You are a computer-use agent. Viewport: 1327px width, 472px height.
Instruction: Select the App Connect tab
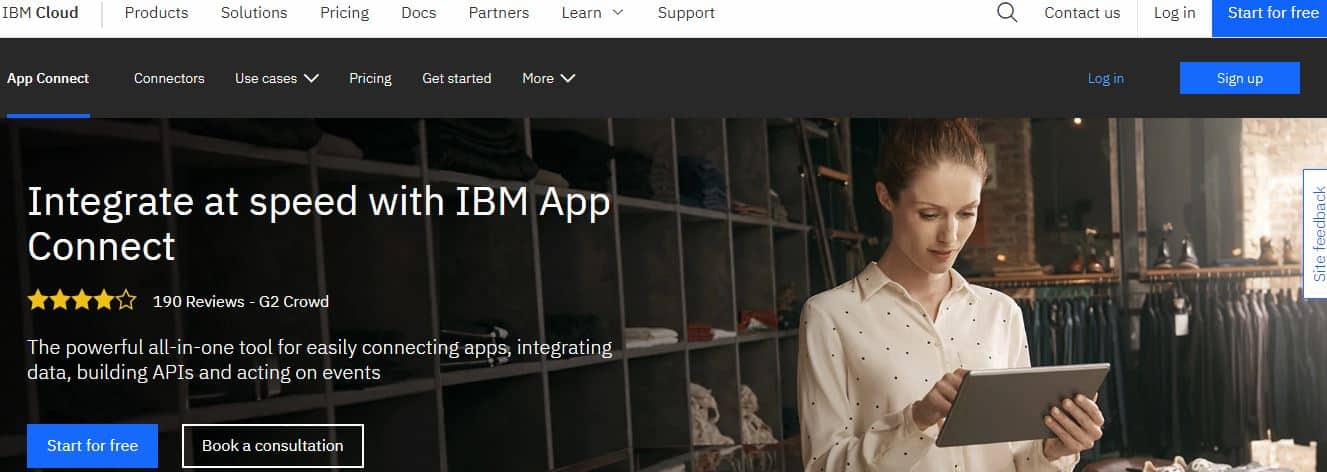[48, 78]
